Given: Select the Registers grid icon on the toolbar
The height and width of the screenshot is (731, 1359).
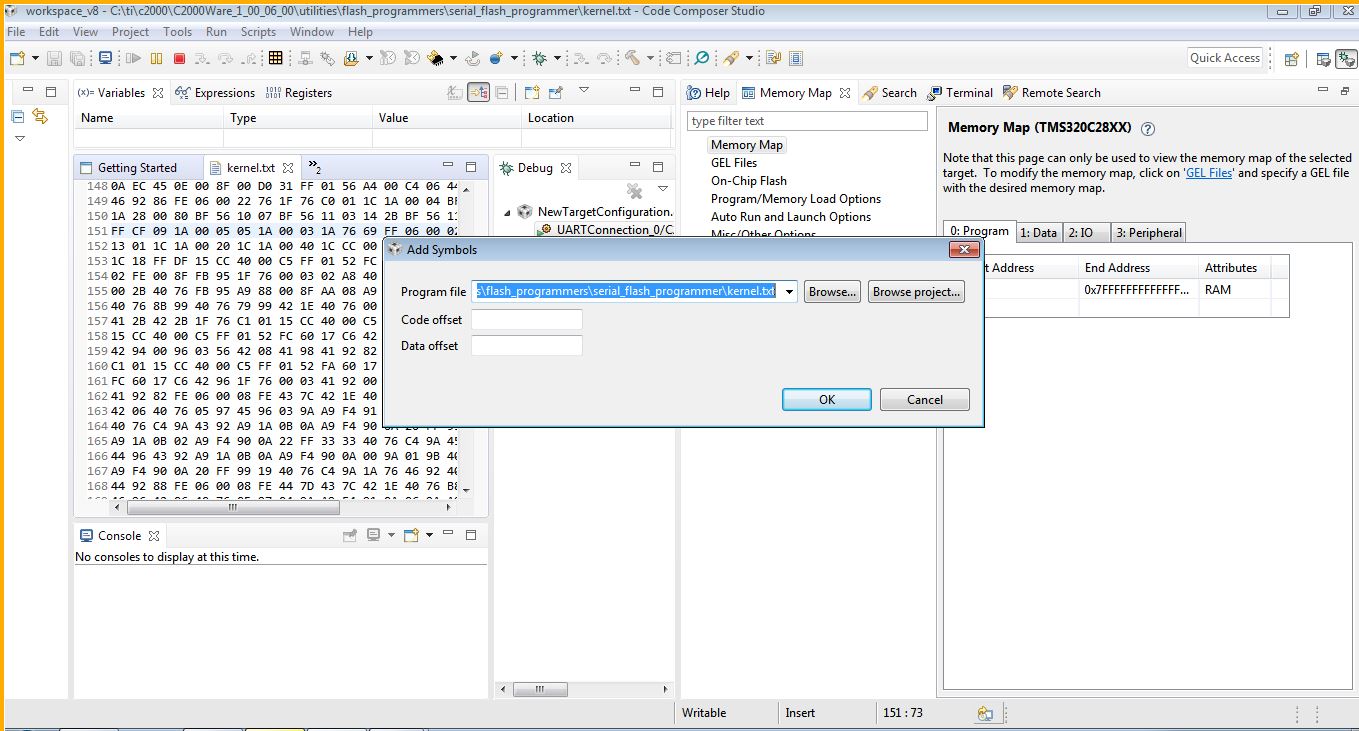Looking at the screenshot, I should tap(275, 57).
